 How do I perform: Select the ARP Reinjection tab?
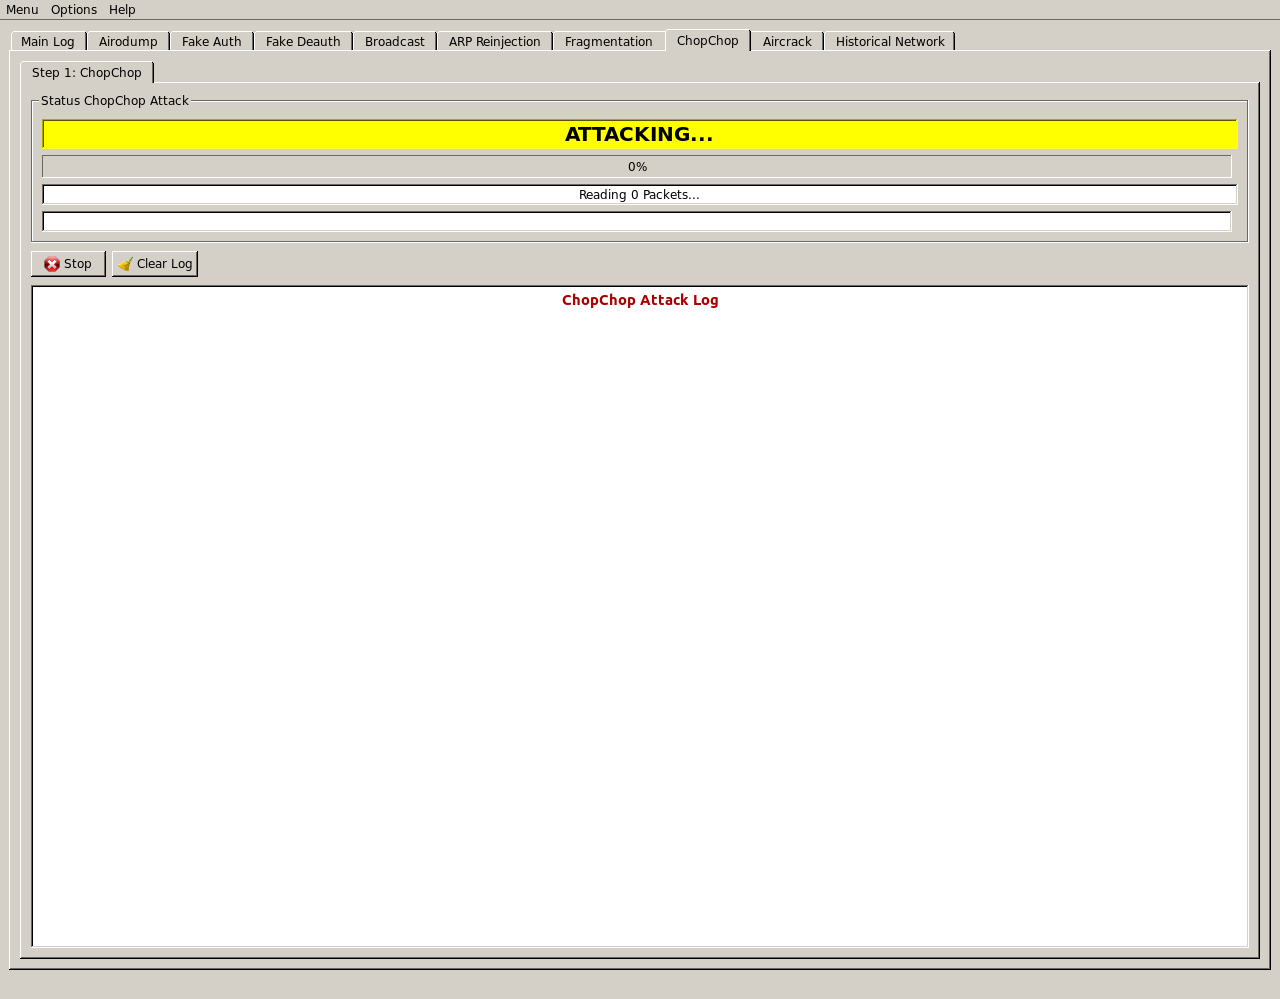[495, 42]
